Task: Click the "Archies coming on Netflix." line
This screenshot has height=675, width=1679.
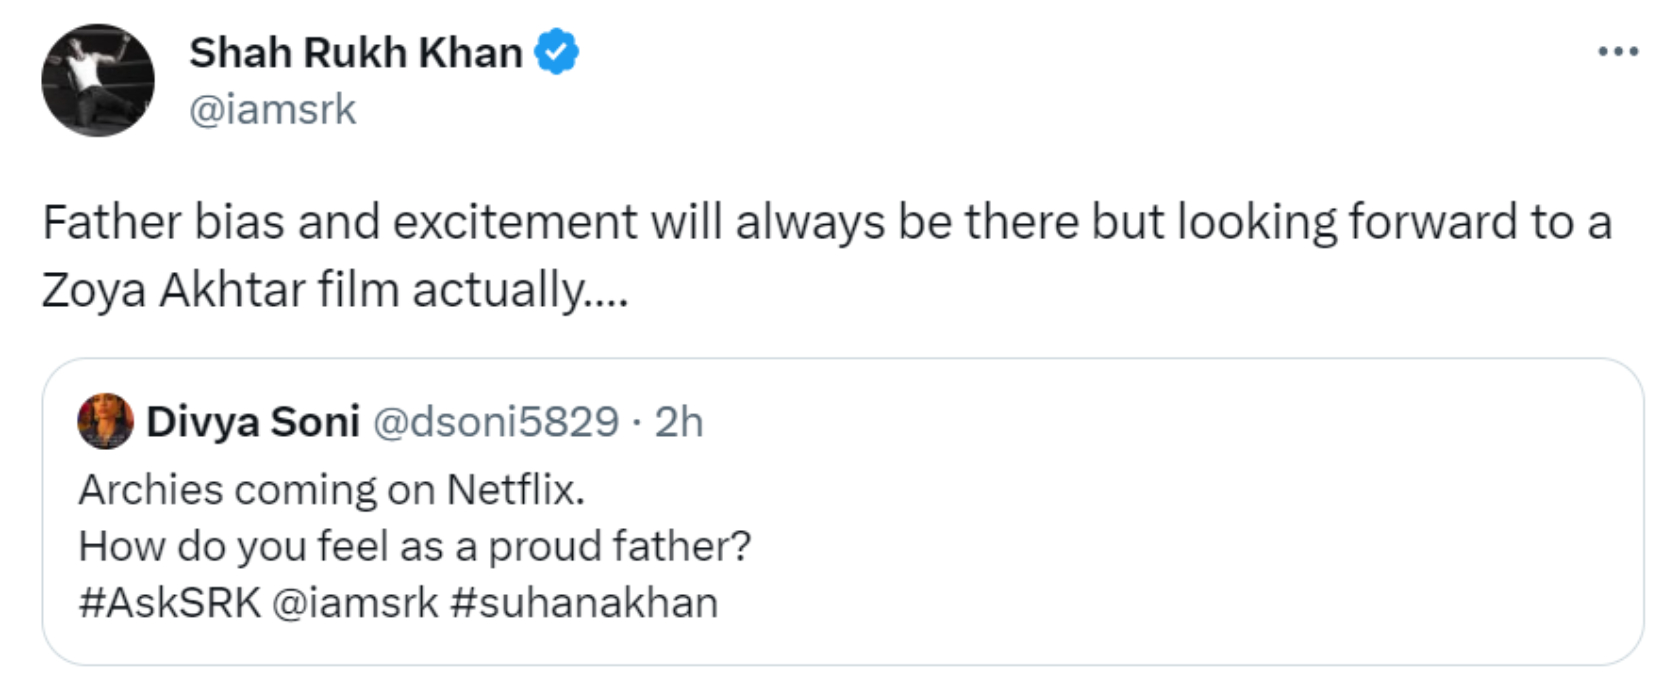Action: click(331, 490)
